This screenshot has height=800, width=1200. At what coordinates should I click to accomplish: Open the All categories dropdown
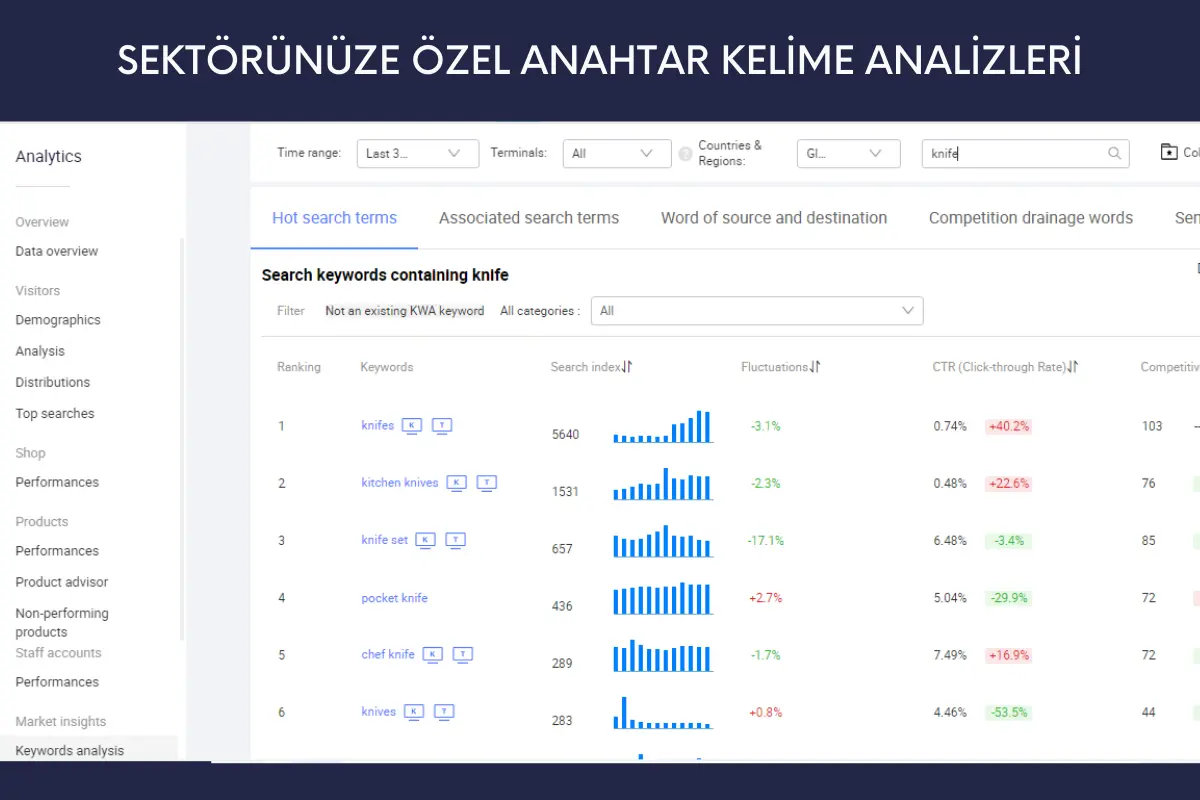point(757,311)
